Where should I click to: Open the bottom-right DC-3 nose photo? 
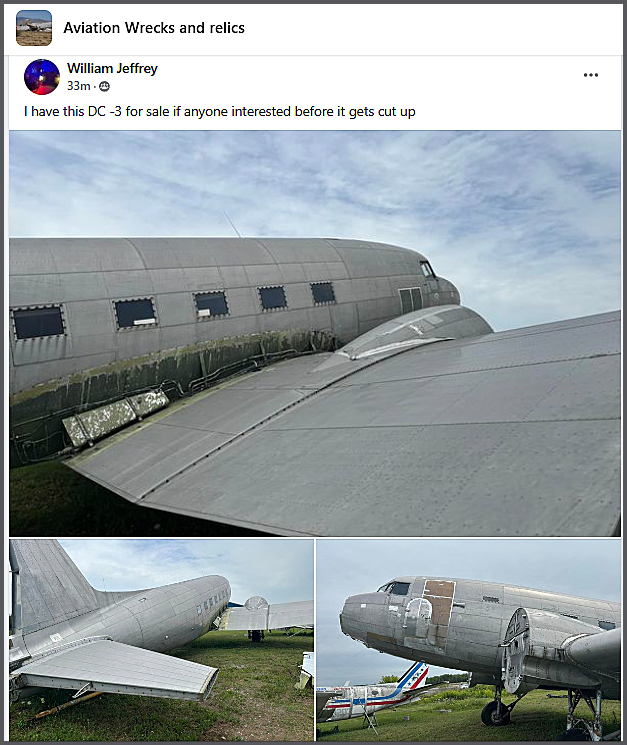coord(469,640)
